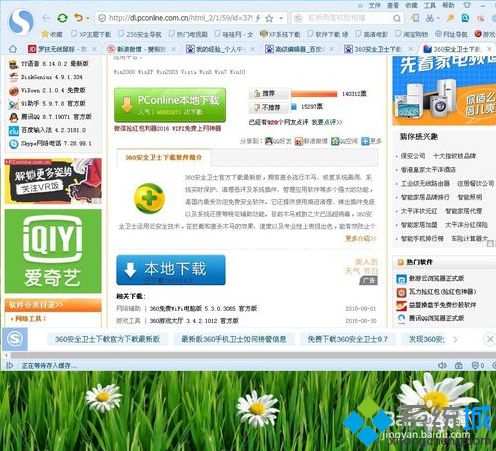
Task: Share to QQ好友 icon
Action: [x=269, y=141]
